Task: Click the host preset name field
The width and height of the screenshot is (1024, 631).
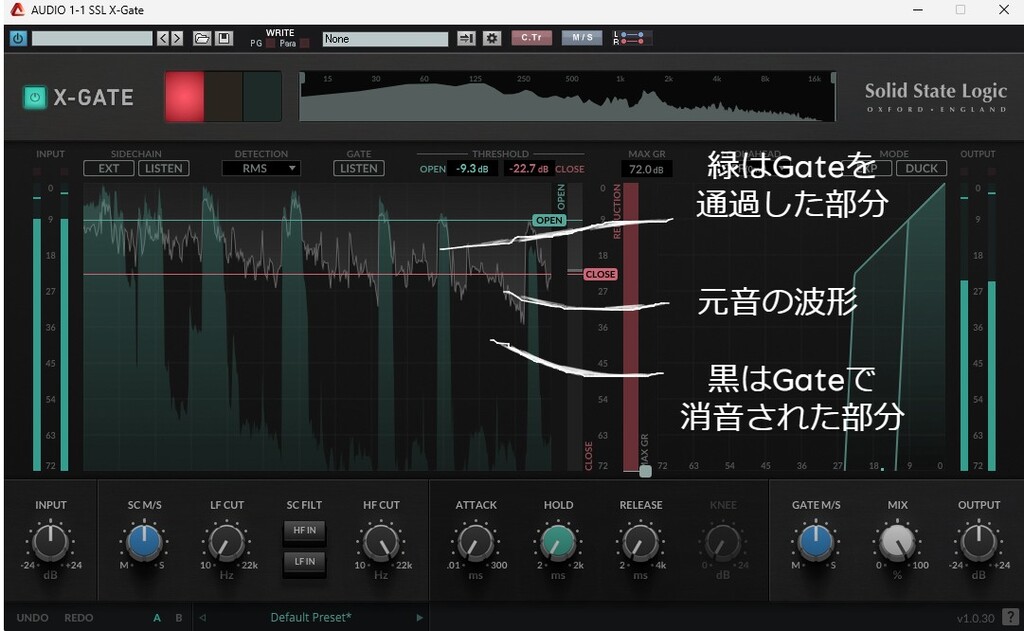Action: [92, 39]
